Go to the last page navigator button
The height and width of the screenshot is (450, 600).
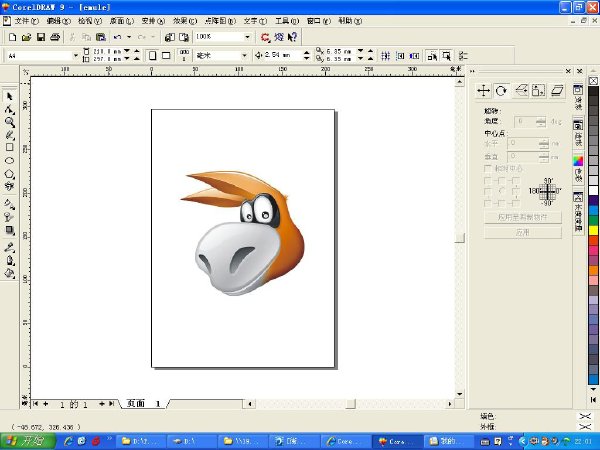tap(111, 404)
